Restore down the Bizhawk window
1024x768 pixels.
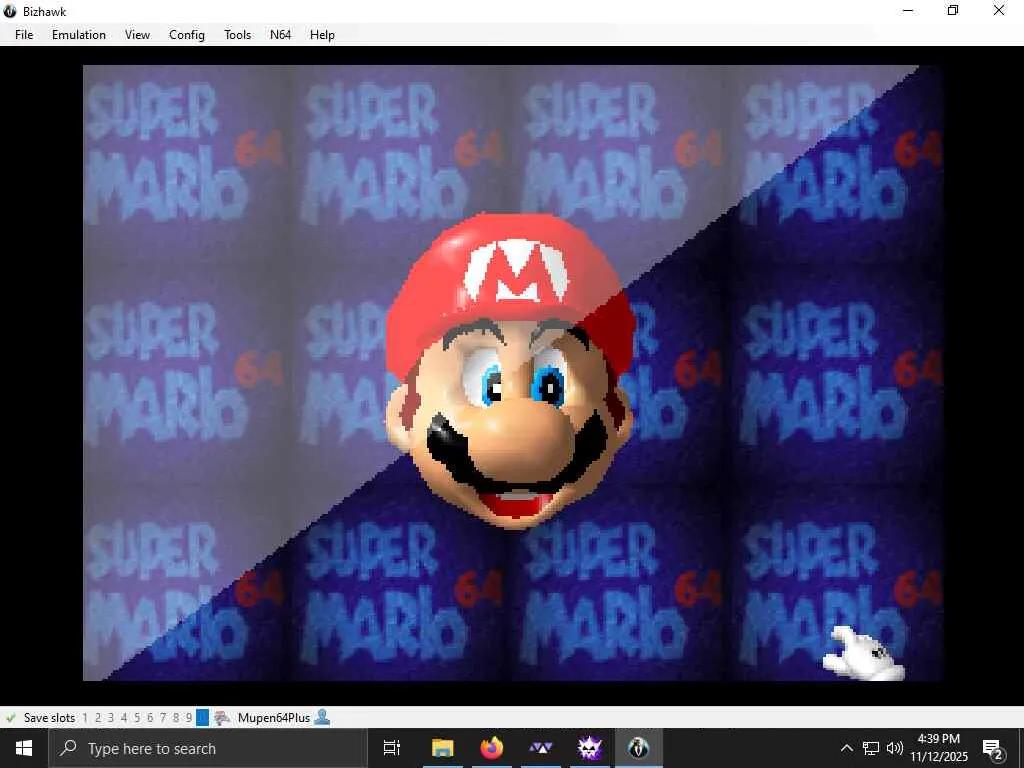coord(953,11)
